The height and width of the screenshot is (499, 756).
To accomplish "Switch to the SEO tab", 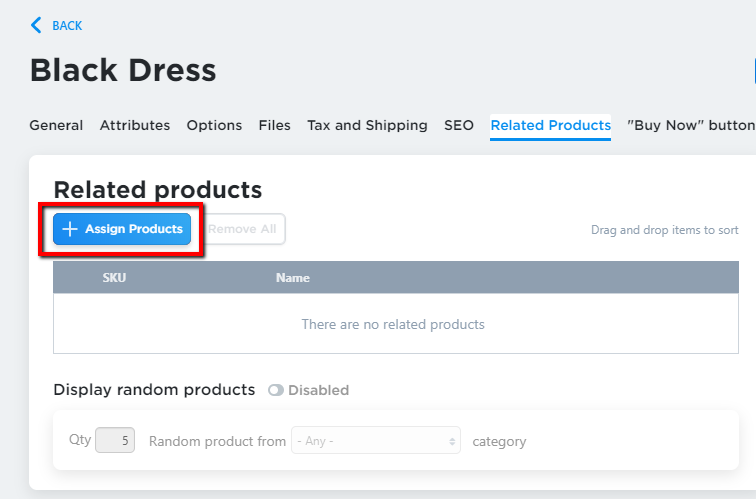I will click(x=459, y=125).
